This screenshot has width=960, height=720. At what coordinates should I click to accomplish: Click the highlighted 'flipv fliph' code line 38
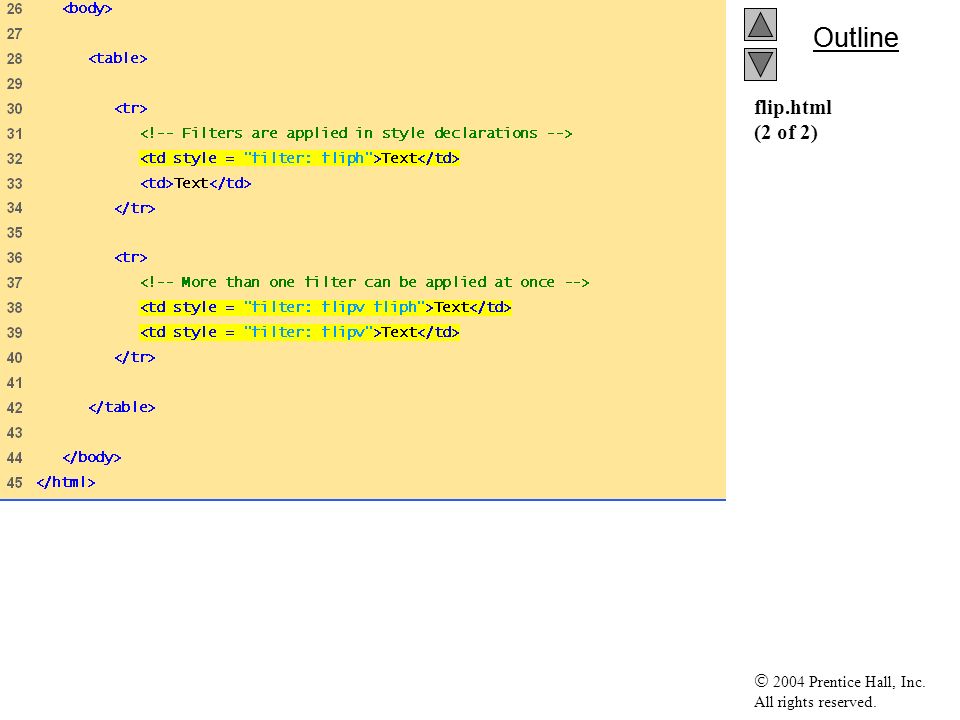pos(325,307)
